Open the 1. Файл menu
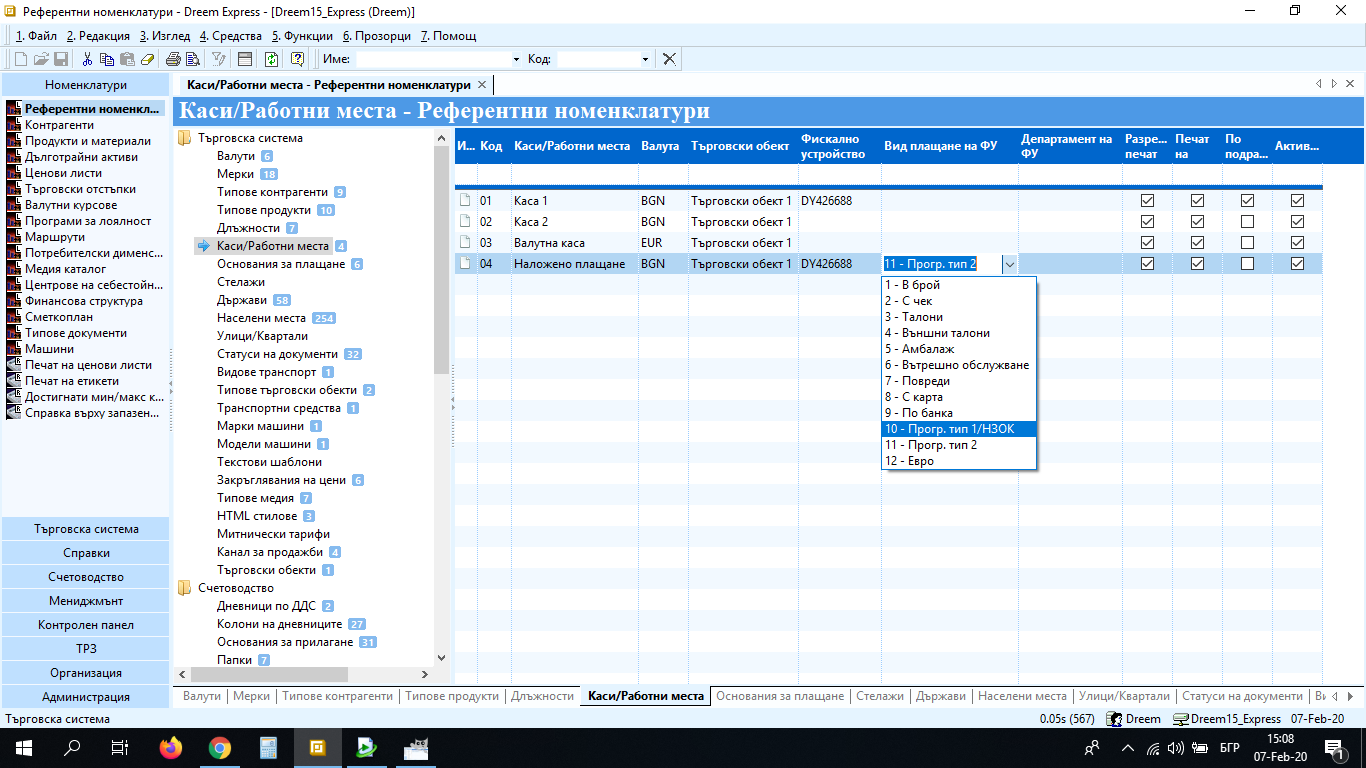This screenshot has width=1366, height=768. click(x=36, y=36)
